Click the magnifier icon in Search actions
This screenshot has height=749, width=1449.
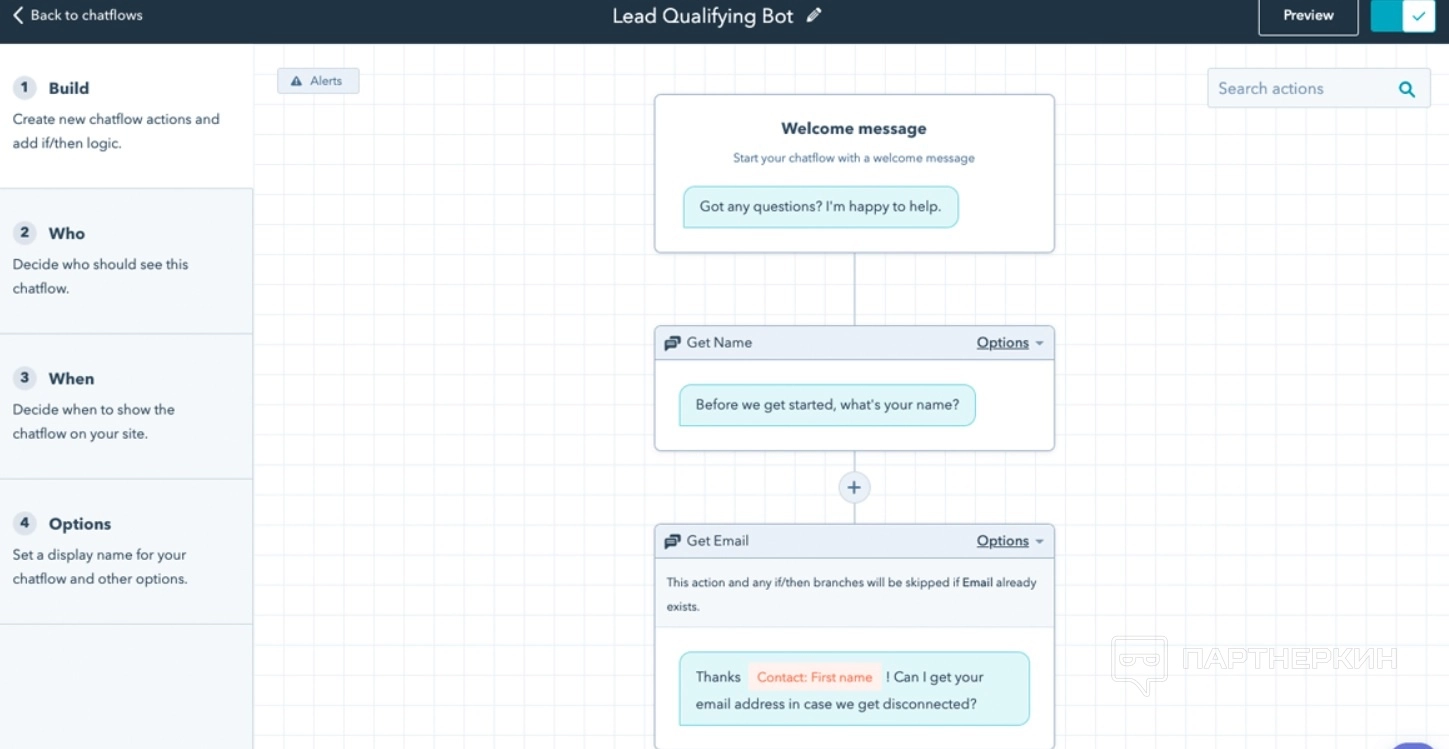1406,89
